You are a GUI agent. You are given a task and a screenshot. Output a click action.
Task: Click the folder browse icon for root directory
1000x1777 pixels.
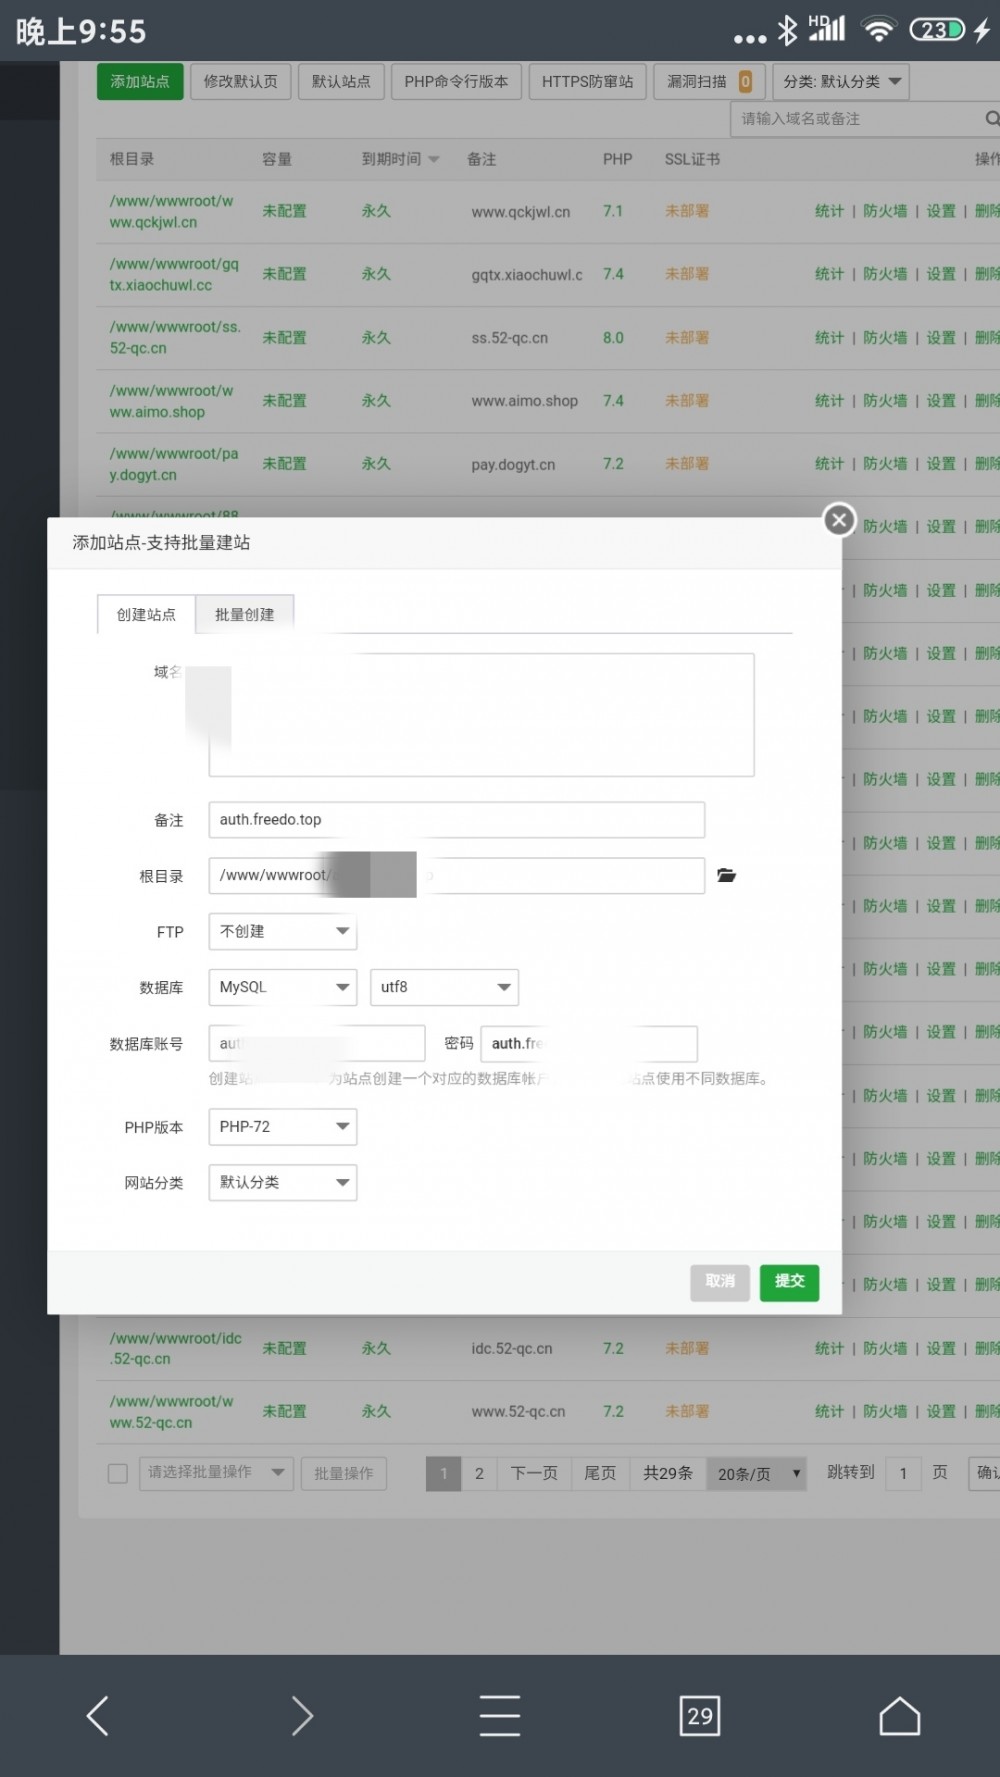[726, 876]
